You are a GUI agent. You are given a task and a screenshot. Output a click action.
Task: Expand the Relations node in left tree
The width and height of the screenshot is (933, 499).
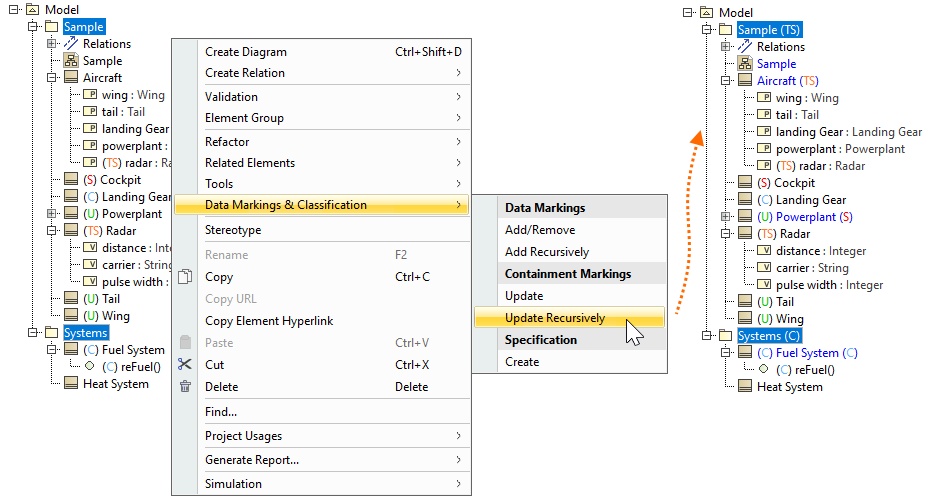click(x=53, y=44)
